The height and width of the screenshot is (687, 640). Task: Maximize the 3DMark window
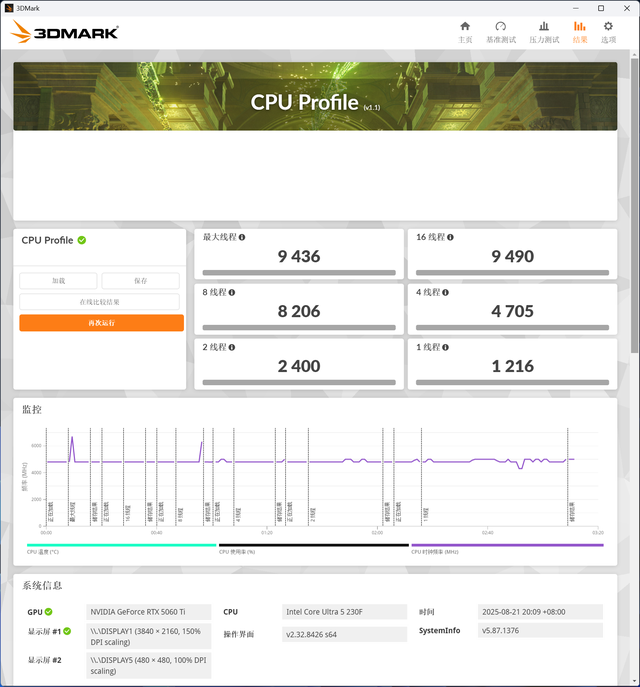tap(601, 8)
